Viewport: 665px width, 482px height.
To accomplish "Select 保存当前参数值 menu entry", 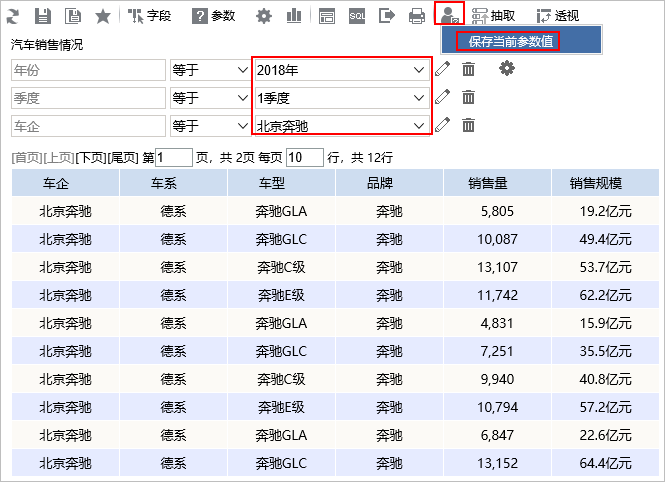I will [x=521, y=41].
